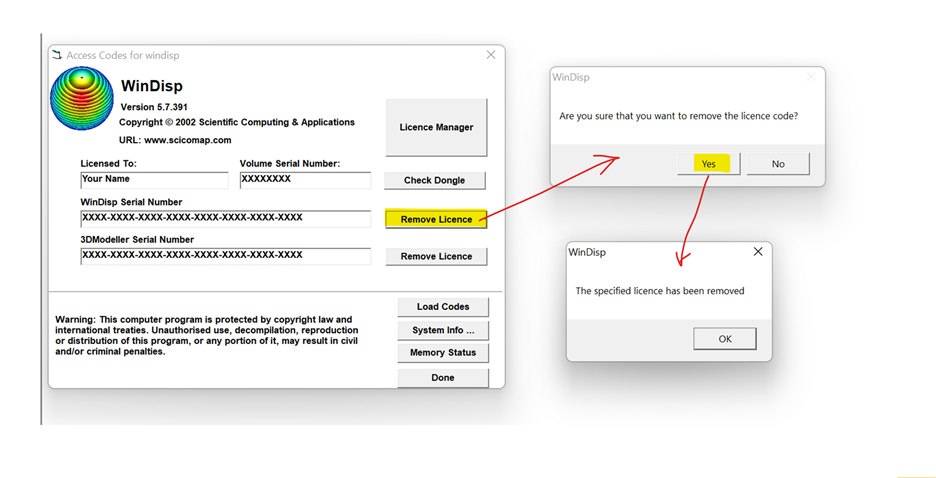This screenshot has height=478, width=936.
Task: Click the WinDisp Serial Number field
Action: pyautogui.click(x=225, y=218)
